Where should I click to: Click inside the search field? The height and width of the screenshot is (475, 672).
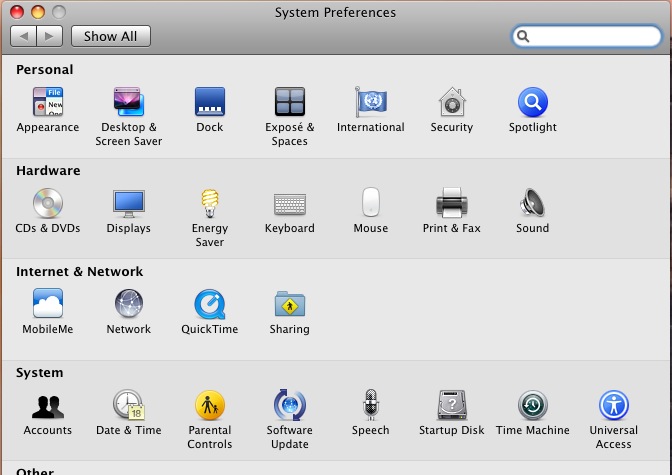[x=587, y=36]
